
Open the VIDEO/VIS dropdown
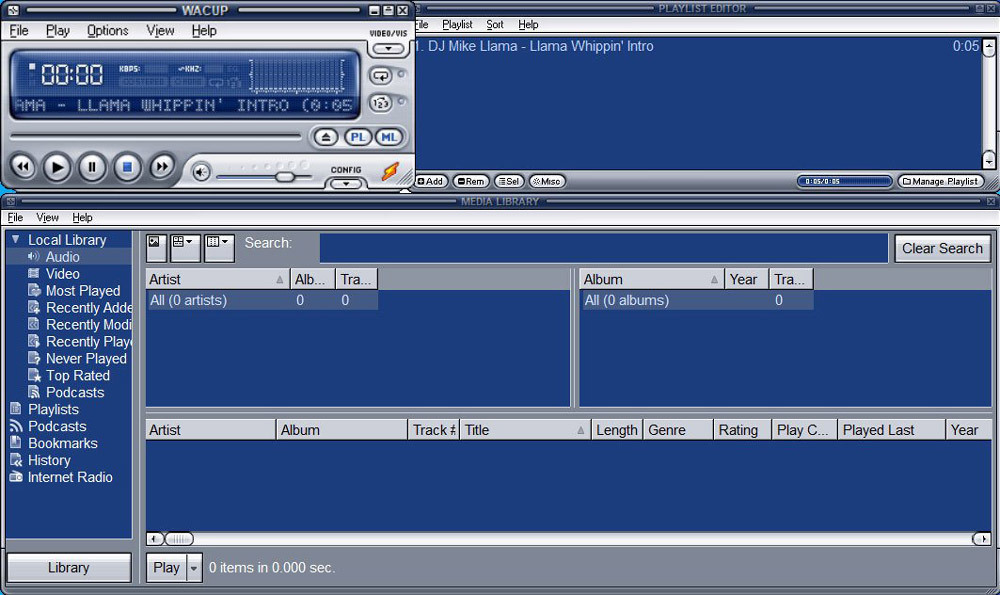388,48
